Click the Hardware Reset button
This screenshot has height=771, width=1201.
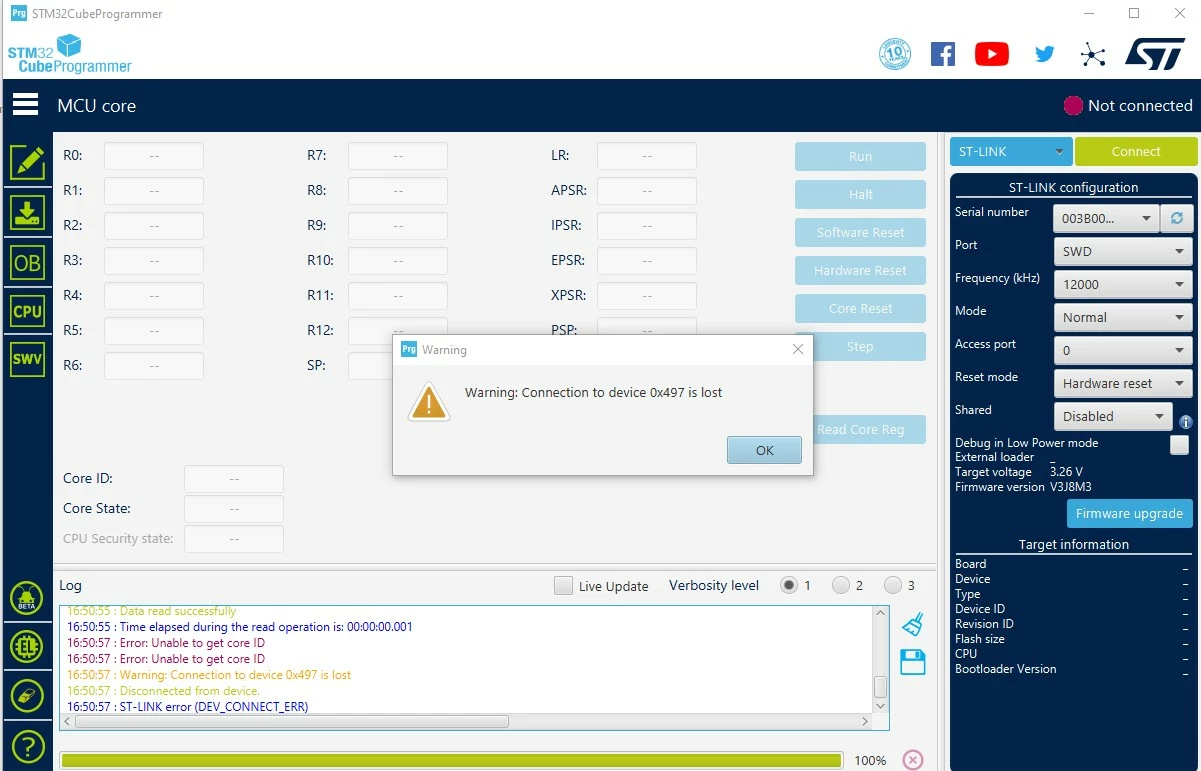coord(860,270)
